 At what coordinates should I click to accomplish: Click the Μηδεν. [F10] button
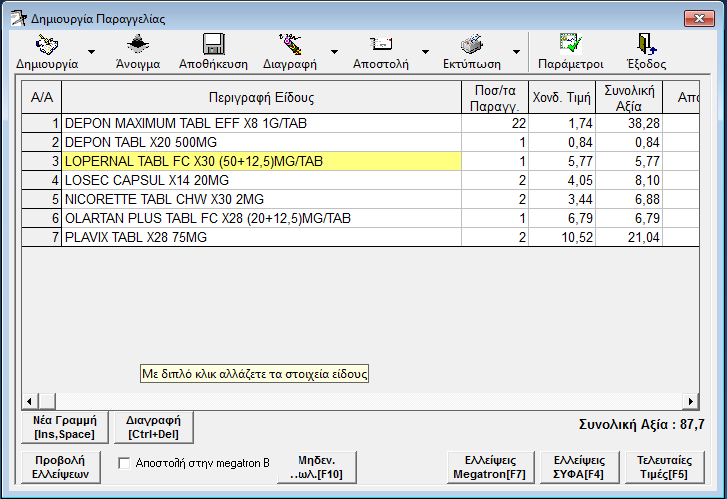tap(317, 467)
